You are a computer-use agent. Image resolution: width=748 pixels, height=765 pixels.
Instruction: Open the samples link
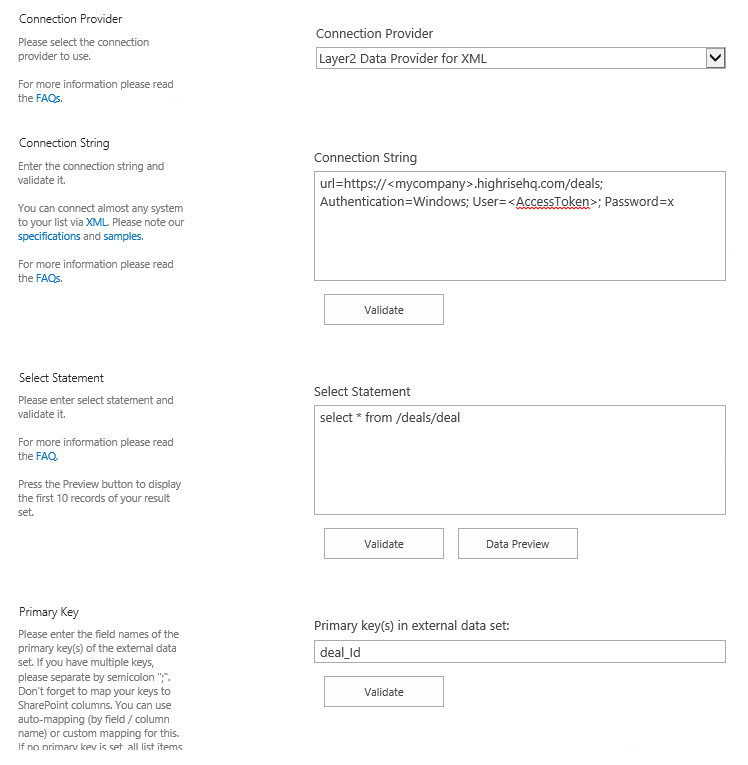(122, 236)
